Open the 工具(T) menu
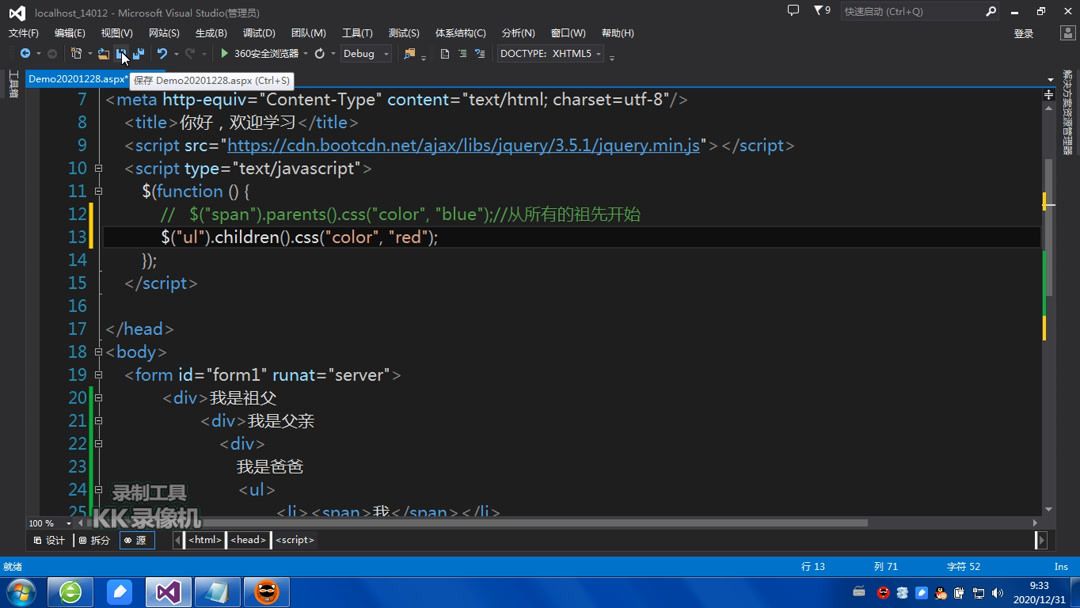 [x=356, y=32]
